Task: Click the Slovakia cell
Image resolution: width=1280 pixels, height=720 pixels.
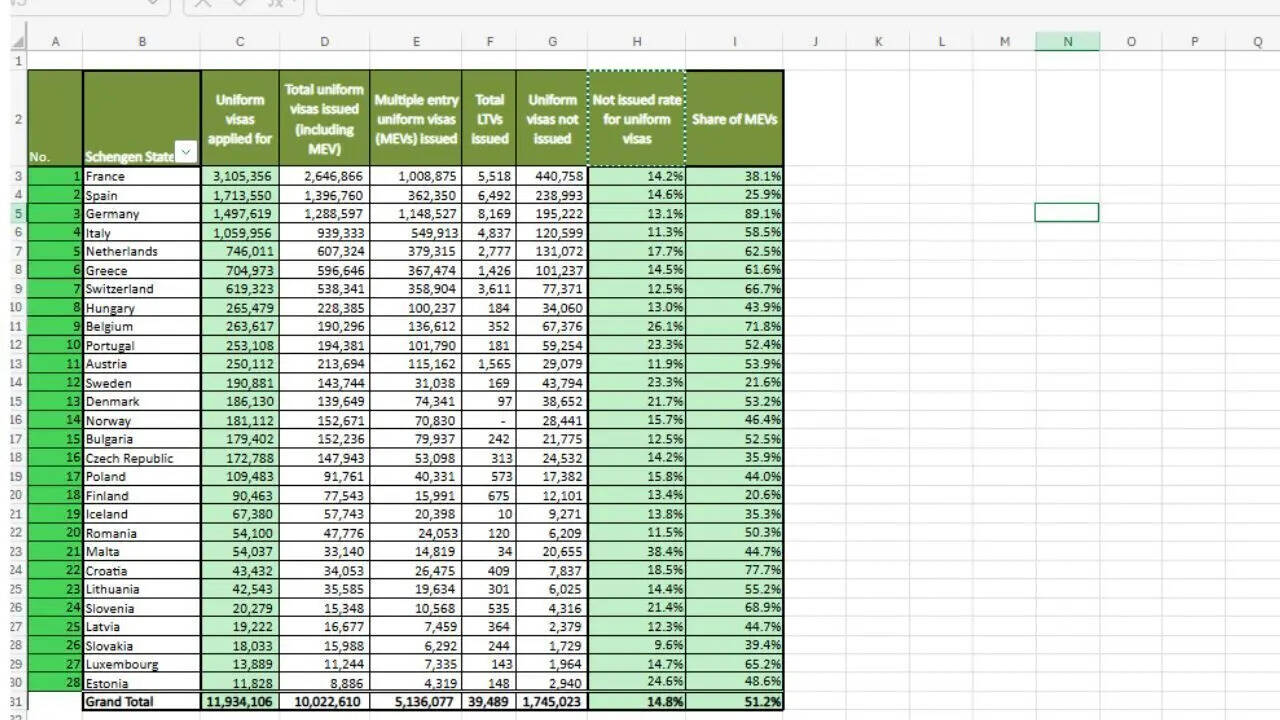Action: pos(141,645)
